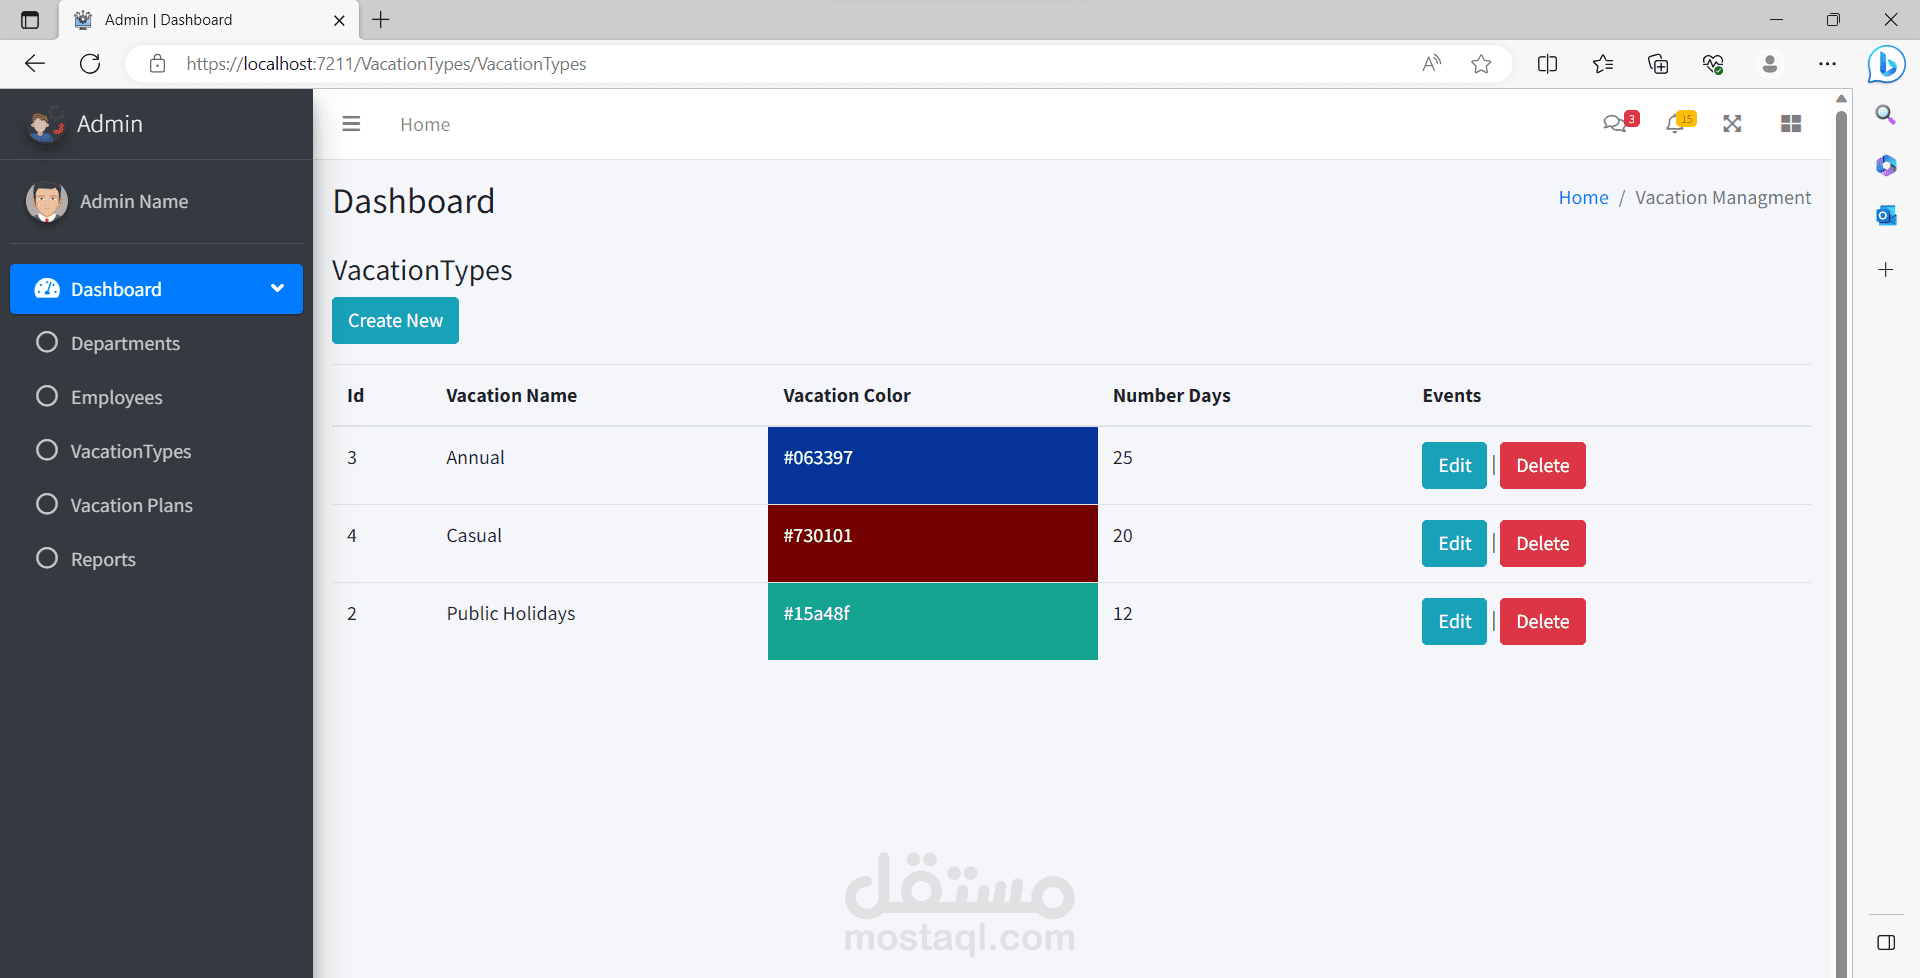Click the Public Holidays name cell
Image resolution: width=1920 pixels, height=978 pixels.
coord(510,613)
